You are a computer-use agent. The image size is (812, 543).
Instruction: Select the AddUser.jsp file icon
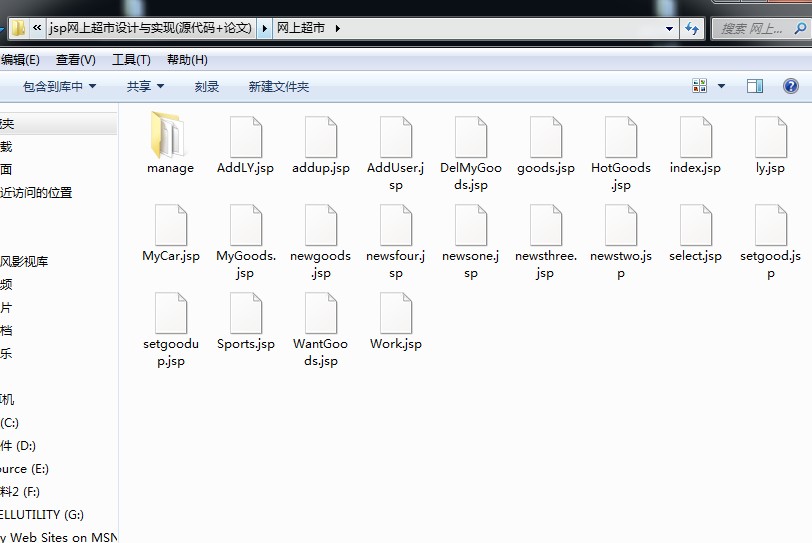click(x=396, y=137)
